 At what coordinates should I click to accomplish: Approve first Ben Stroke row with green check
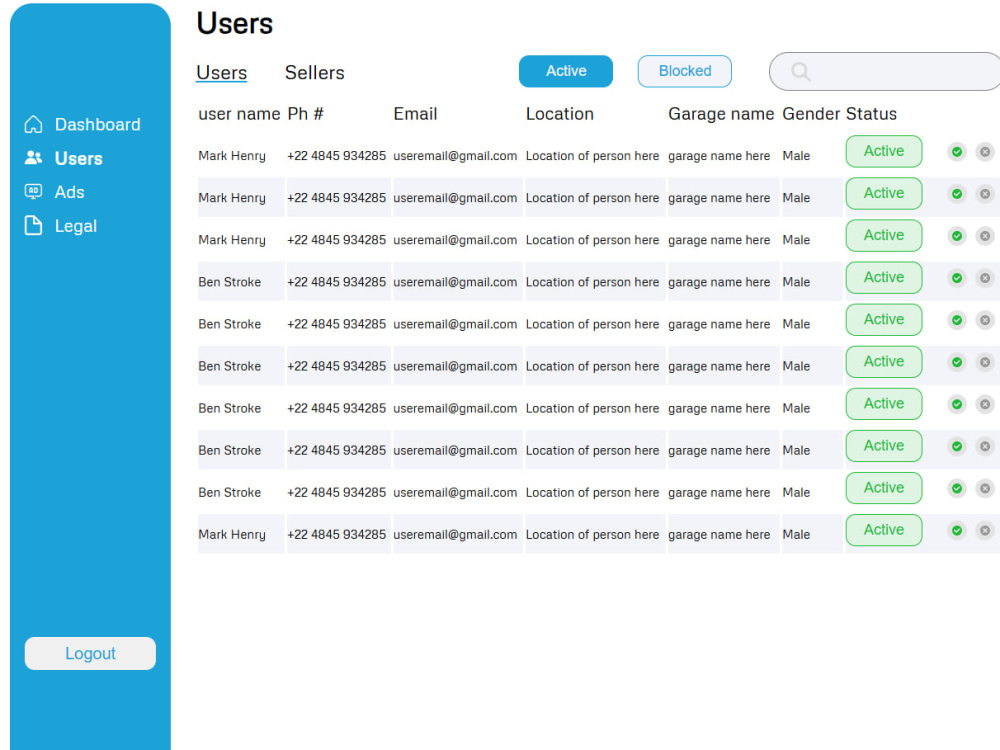coord(957,278)
